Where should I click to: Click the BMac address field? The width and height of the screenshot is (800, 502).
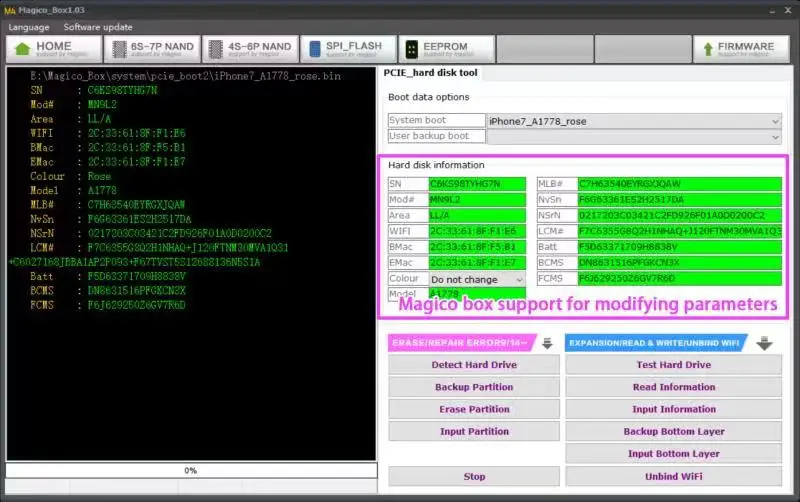(x=477, y=247)
